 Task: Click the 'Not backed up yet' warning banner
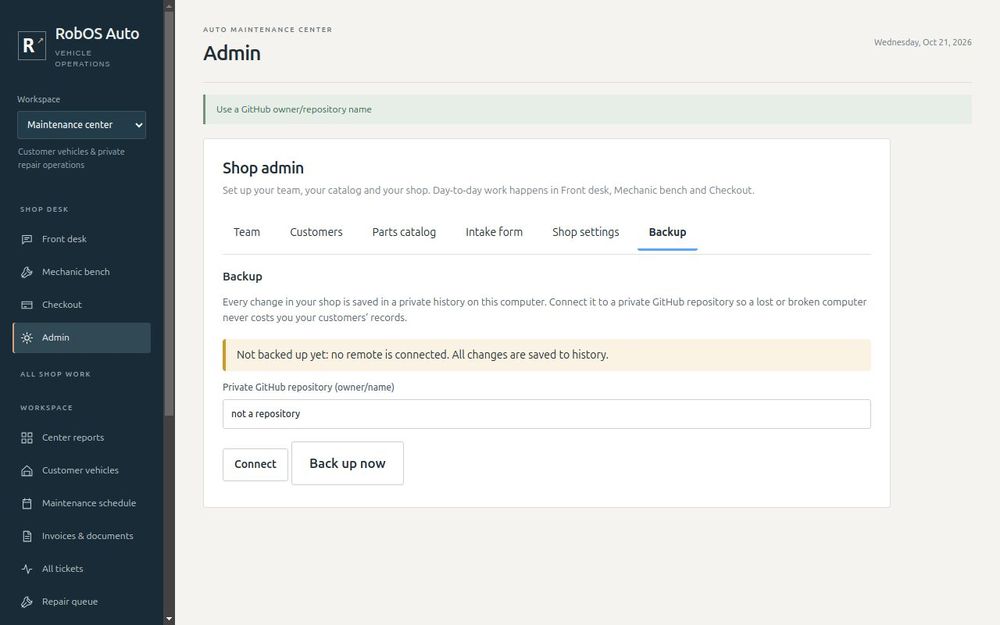pyautogui.click(x=547, y=355)
